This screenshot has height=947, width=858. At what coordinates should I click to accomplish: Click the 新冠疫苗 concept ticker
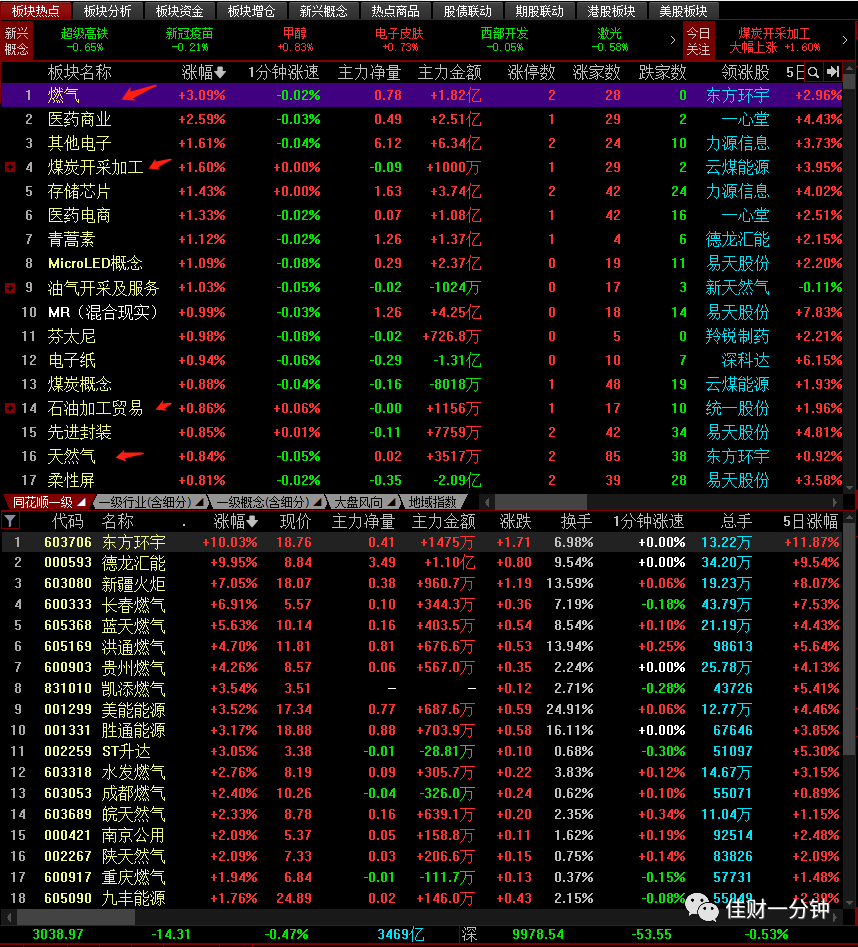(190, 40)
